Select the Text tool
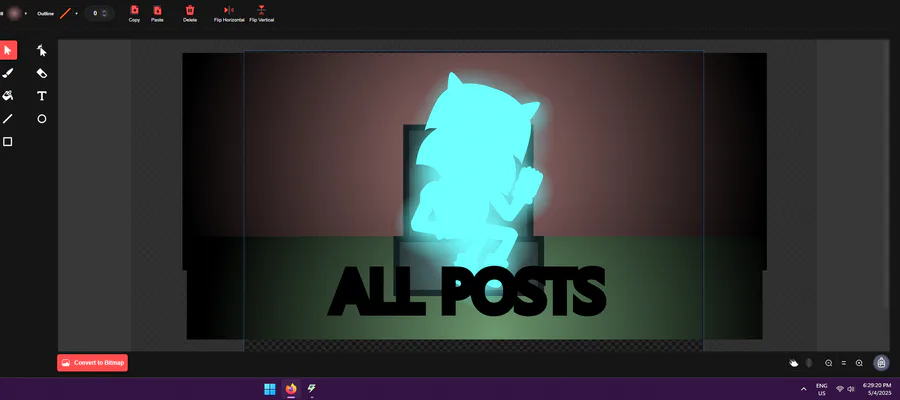 [x=41, y=96]
